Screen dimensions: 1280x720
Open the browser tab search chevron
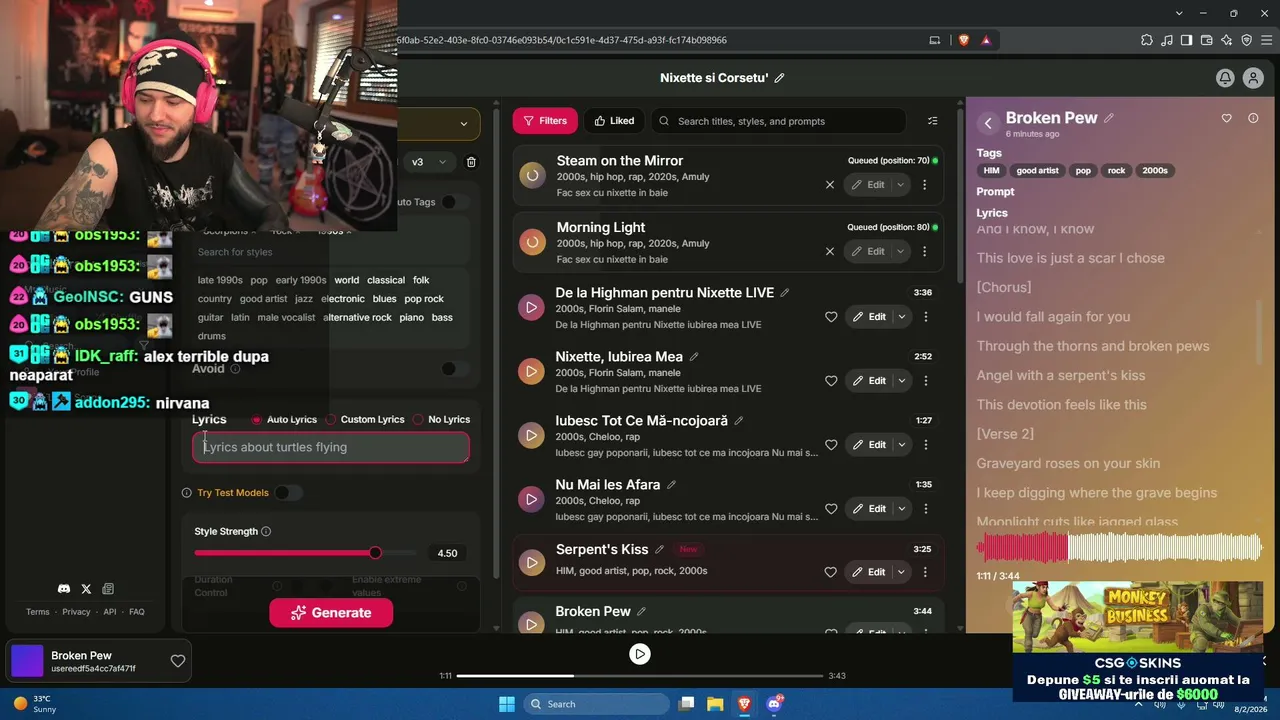1179,13
